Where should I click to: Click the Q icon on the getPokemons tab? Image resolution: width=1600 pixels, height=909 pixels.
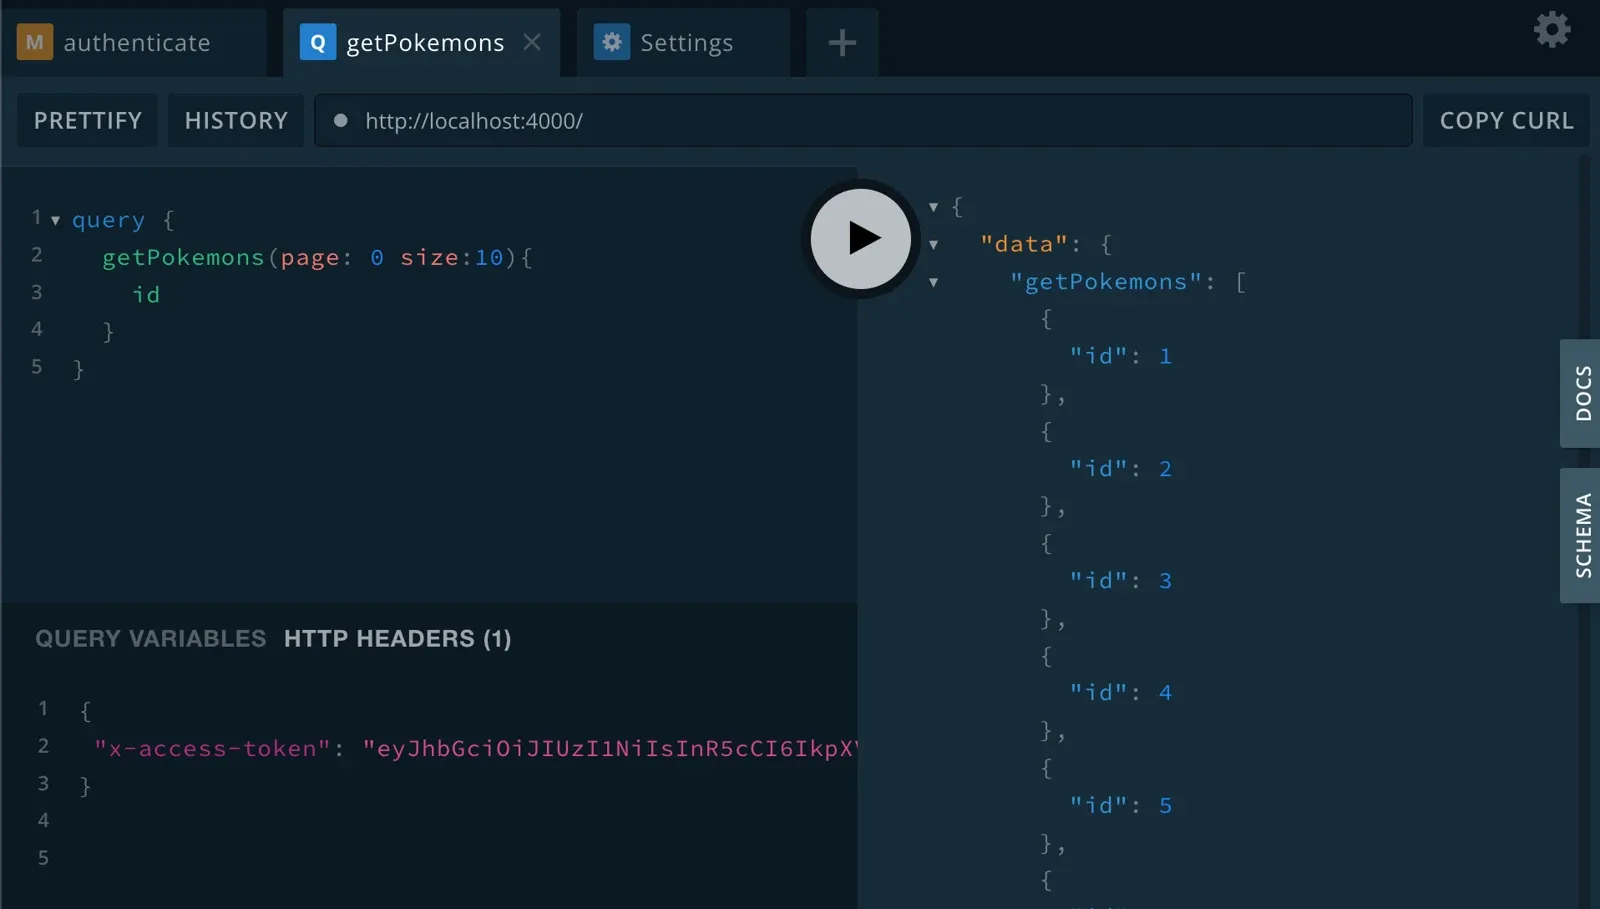point(318,42)
